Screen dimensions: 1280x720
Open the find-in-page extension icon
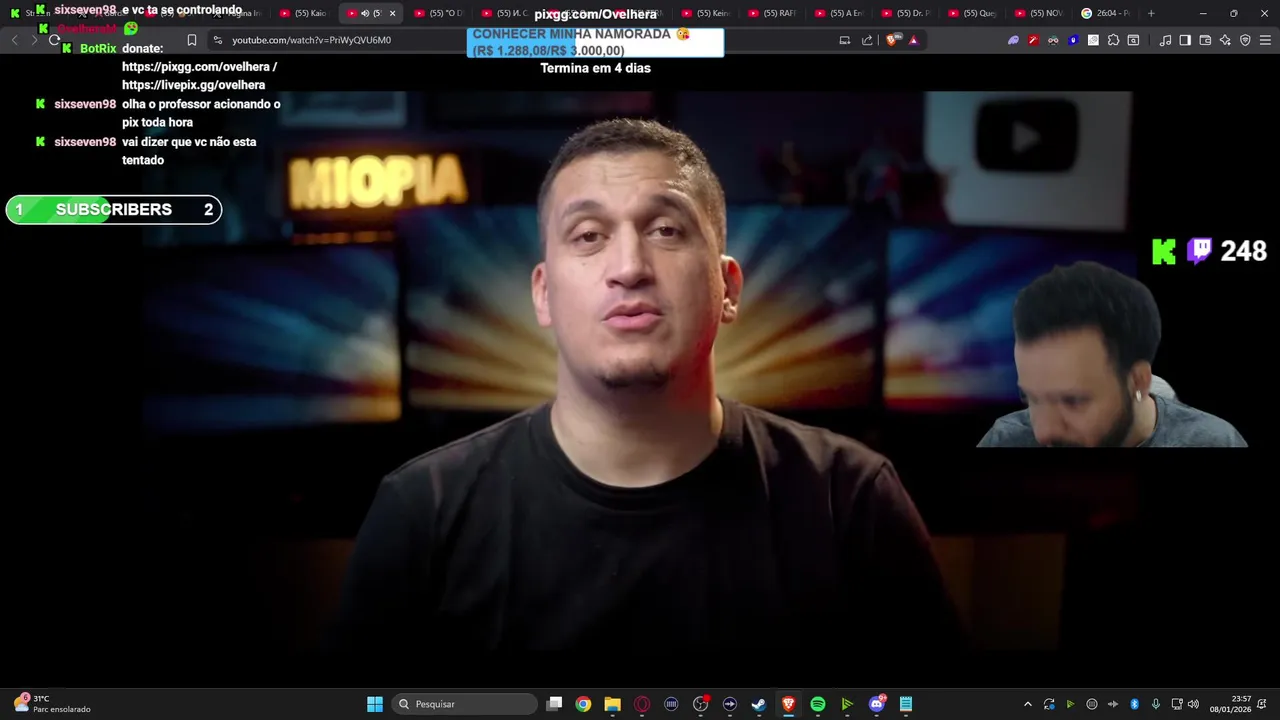click(x=1133, y=40)
